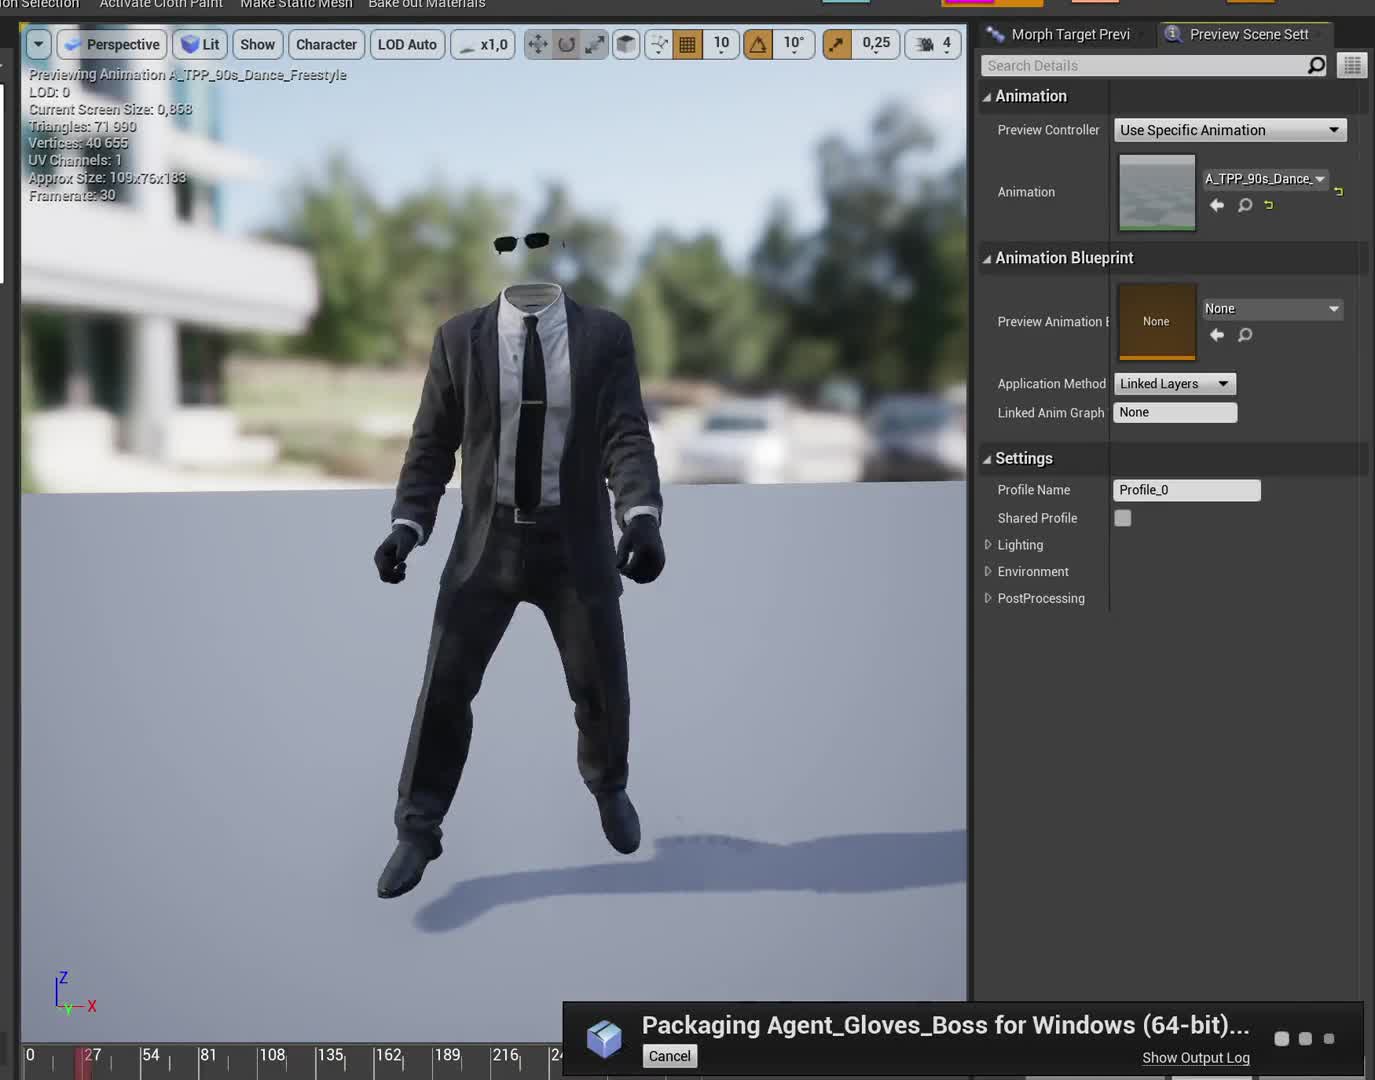Open the Preview Controller dropdown

coord(1230,130)
